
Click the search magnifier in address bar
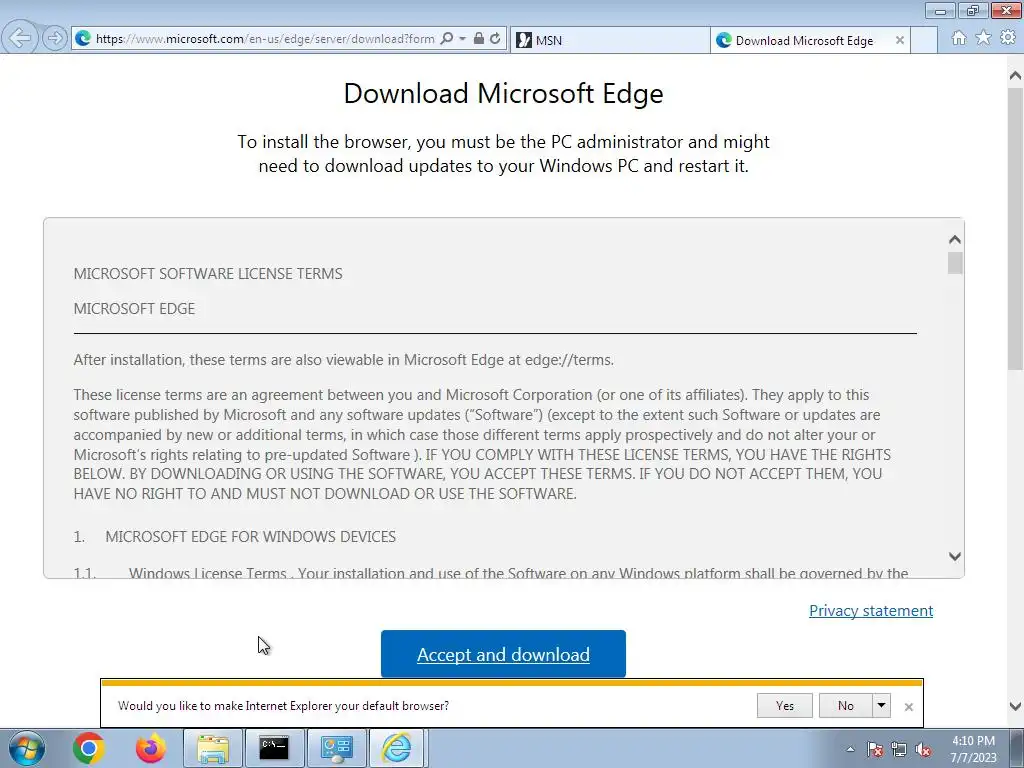point(447,39)
